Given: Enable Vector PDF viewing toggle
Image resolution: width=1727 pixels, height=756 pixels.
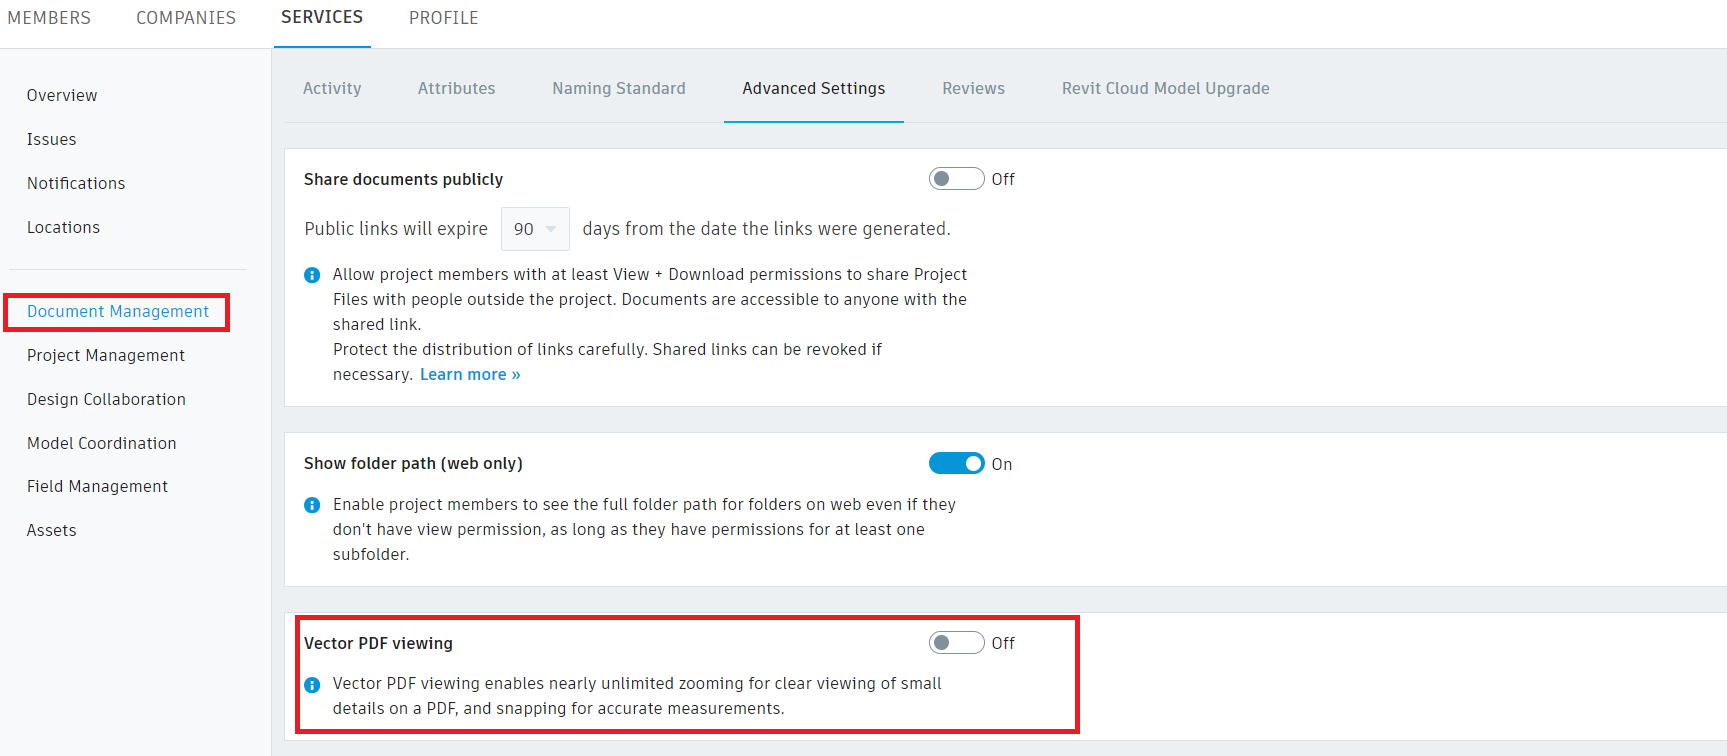Looking at the screenshot, I should pyautogui.click(x=956, y=643).
